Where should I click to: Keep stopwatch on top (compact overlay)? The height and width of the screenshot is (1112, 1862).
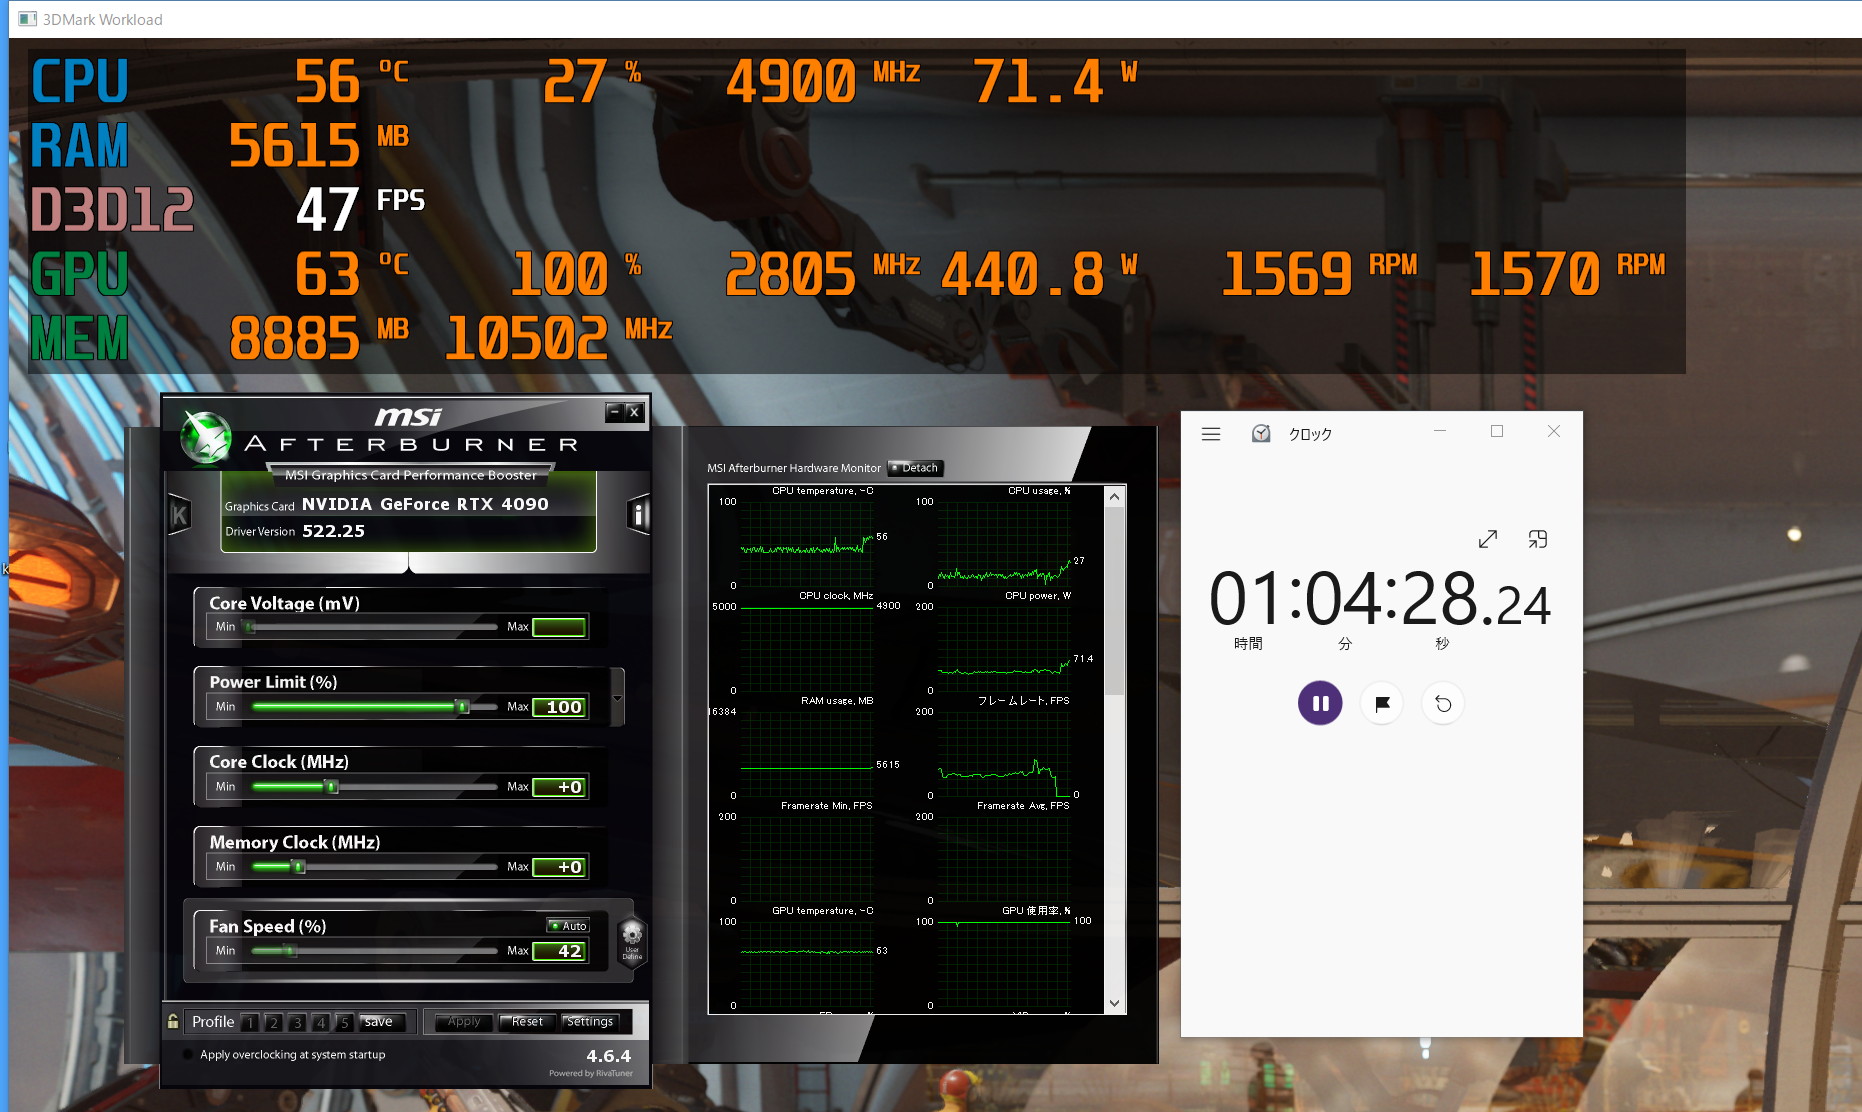point(1538,539)
